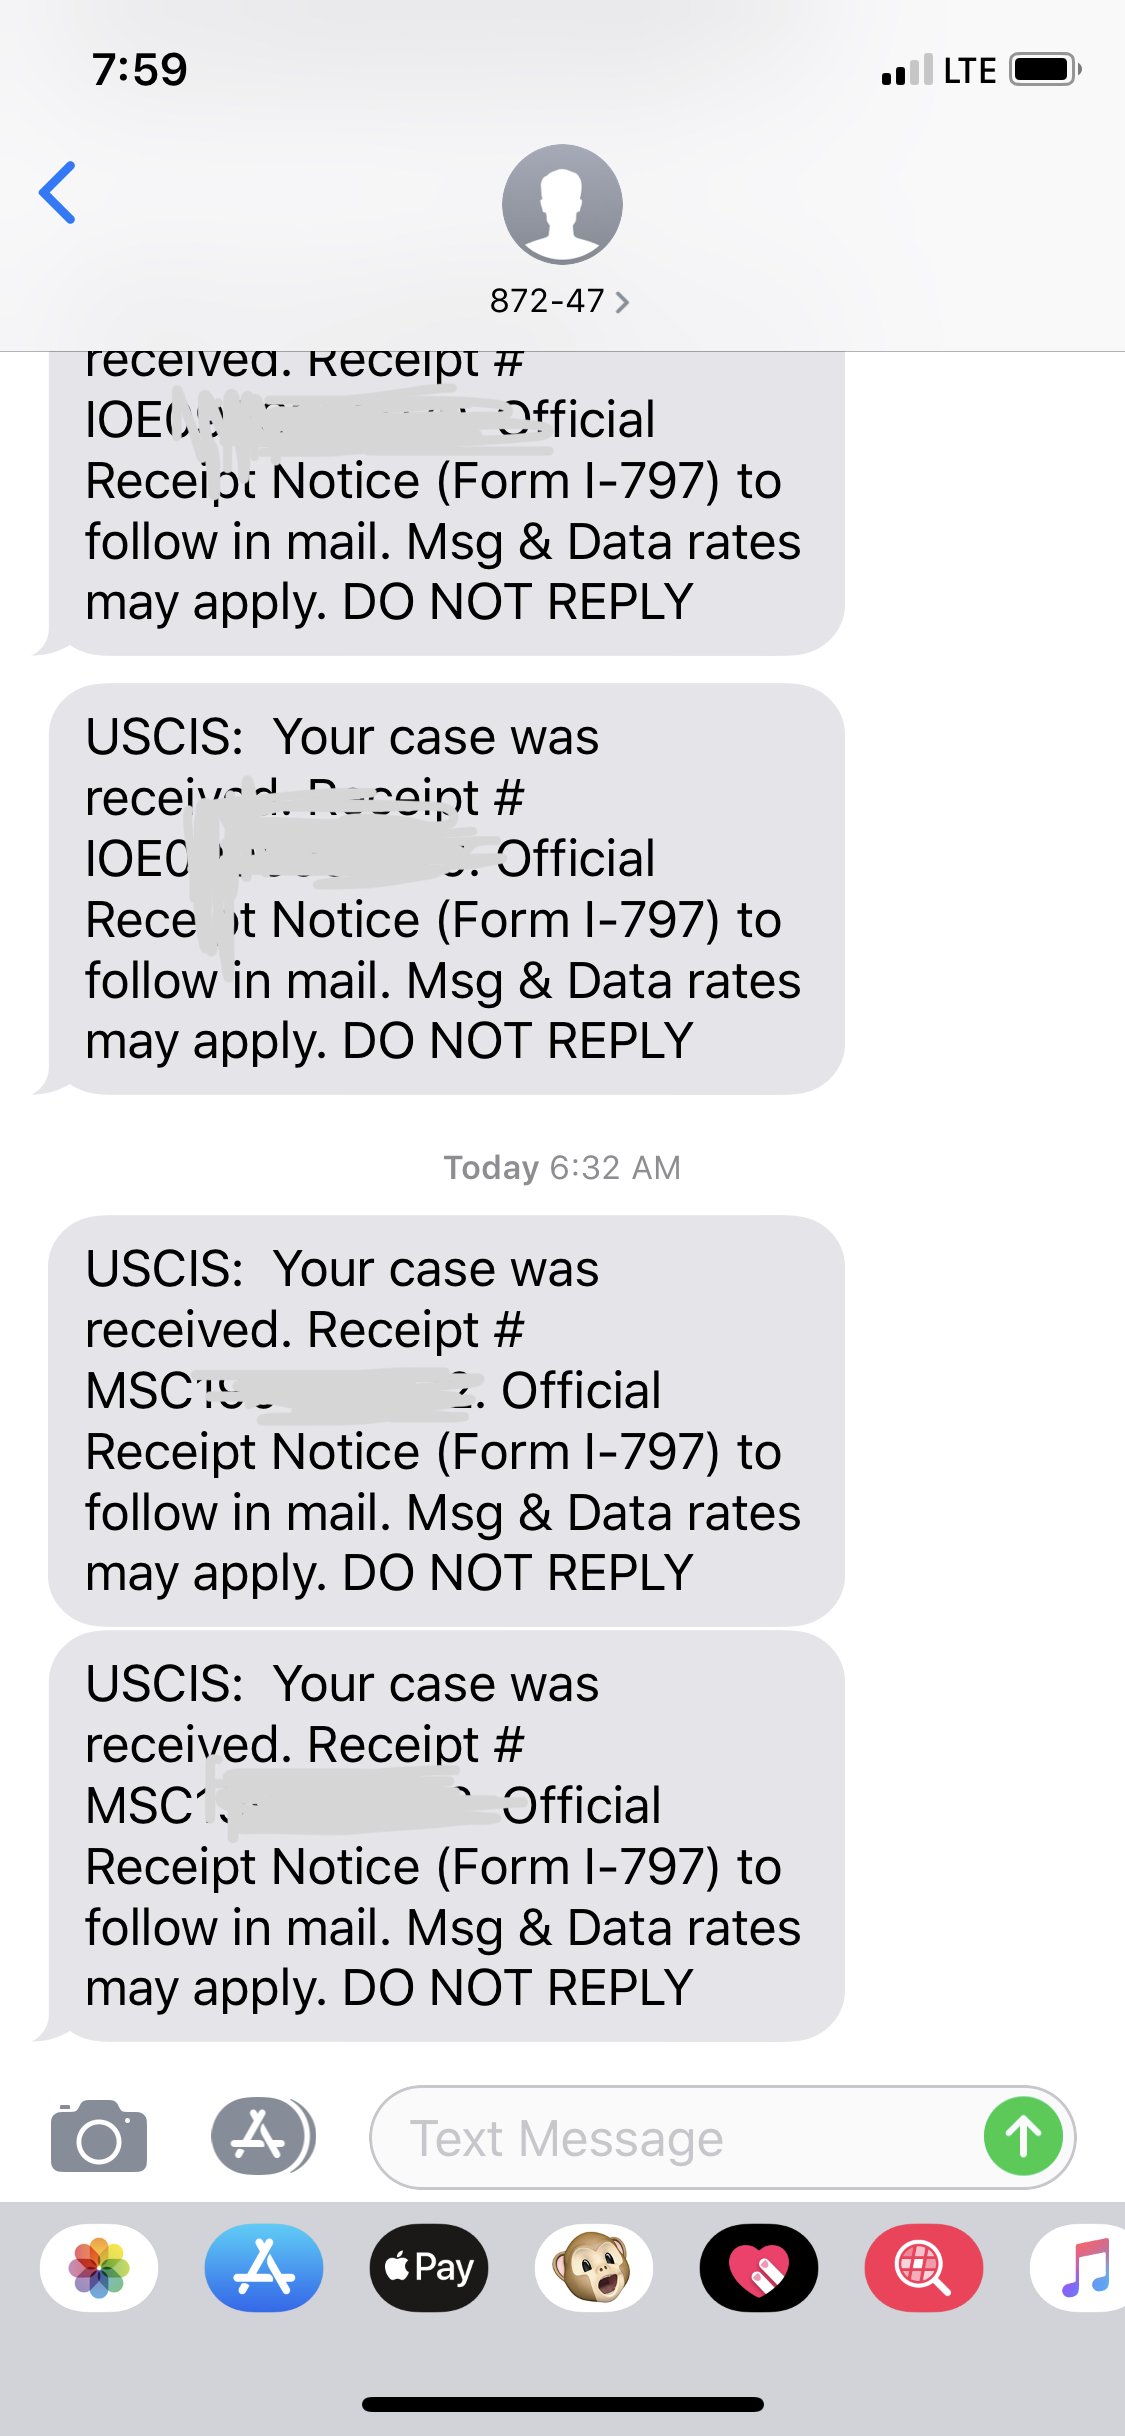Tap the USCIS IOE receipt message bubble
Viewport: 1125px width, 2436px height.
pyautogui.click(x=446, y=889)
